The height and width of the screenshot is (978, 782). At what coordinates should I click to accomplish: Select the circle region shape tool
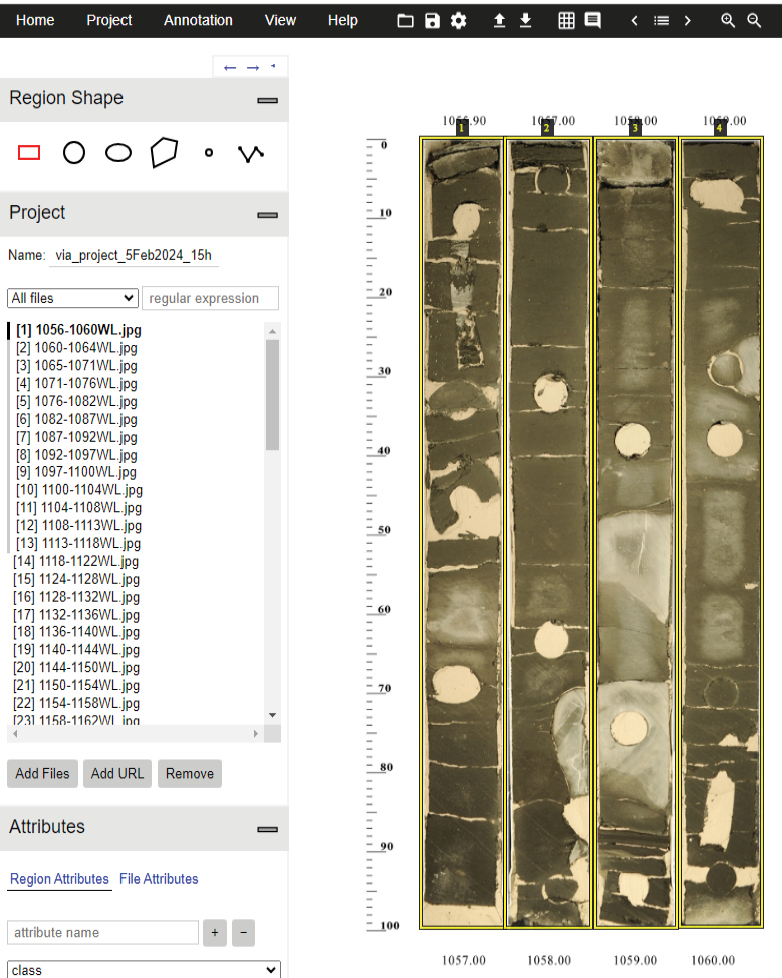point(74,152)
